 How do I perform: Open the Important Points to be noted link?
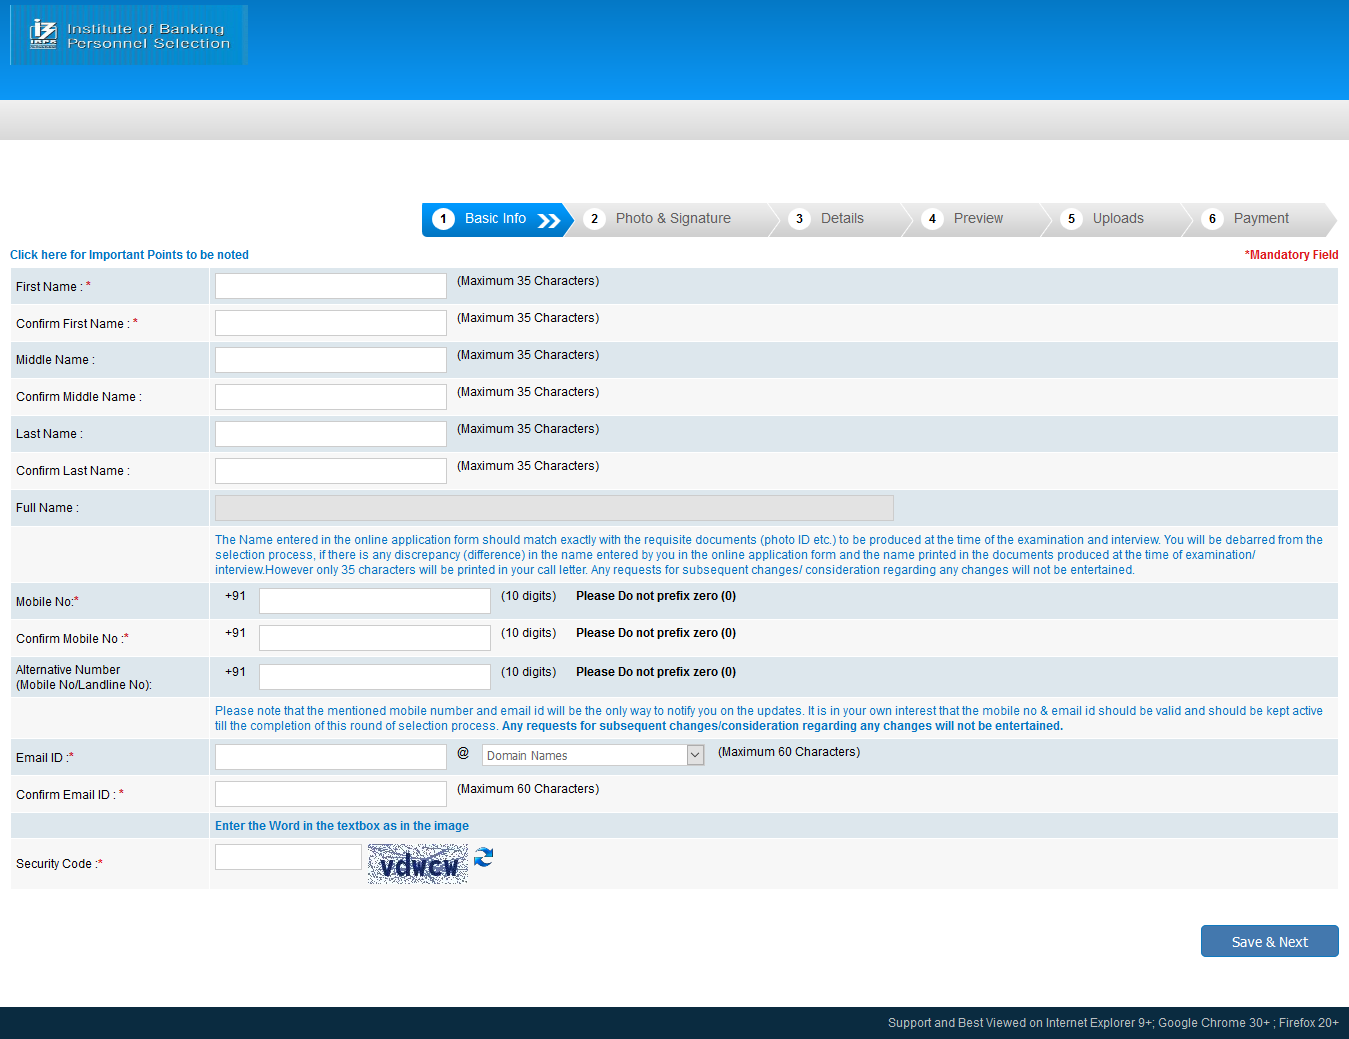(x=128, y=254)
